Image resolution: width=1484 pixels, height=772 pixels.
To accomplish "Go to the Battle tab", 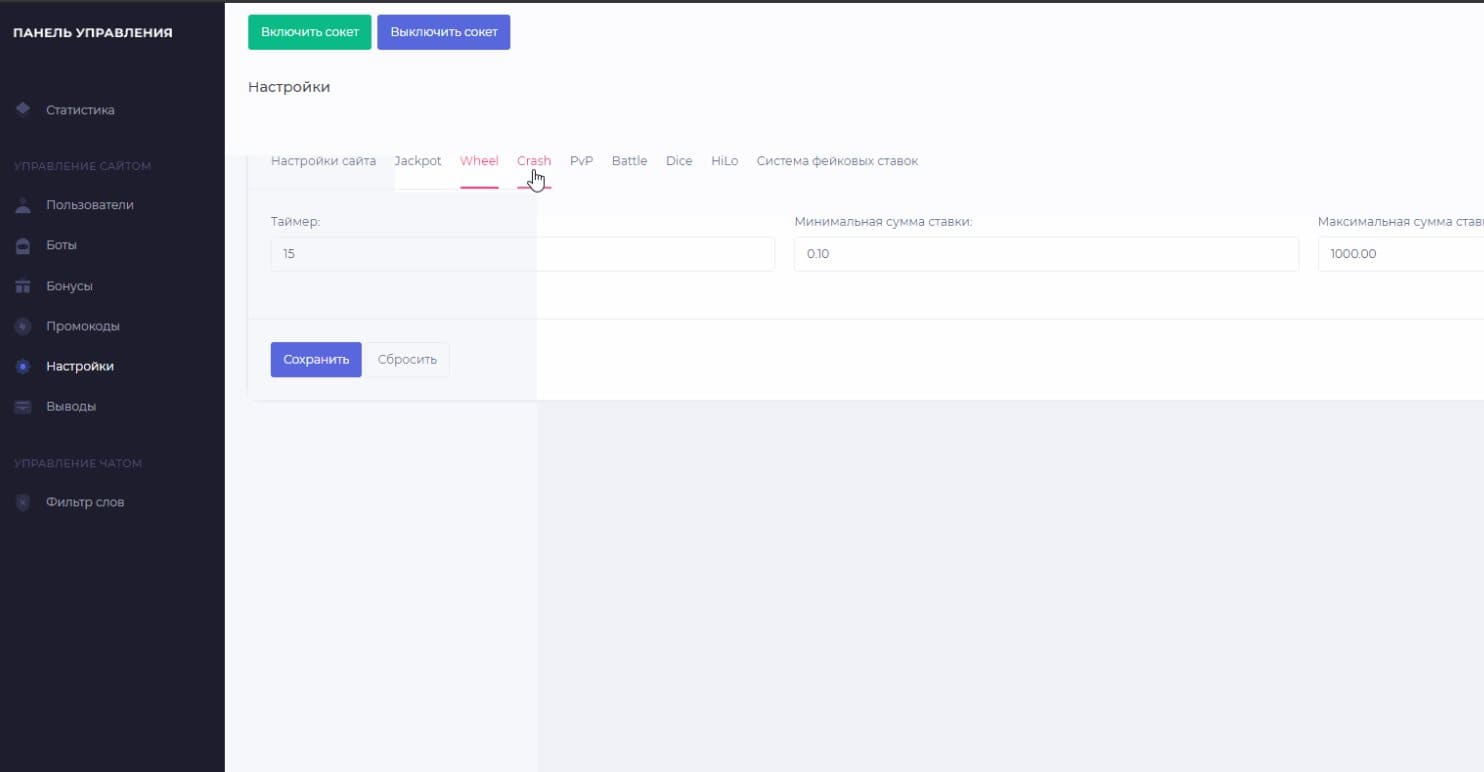I will pos(629,161).
